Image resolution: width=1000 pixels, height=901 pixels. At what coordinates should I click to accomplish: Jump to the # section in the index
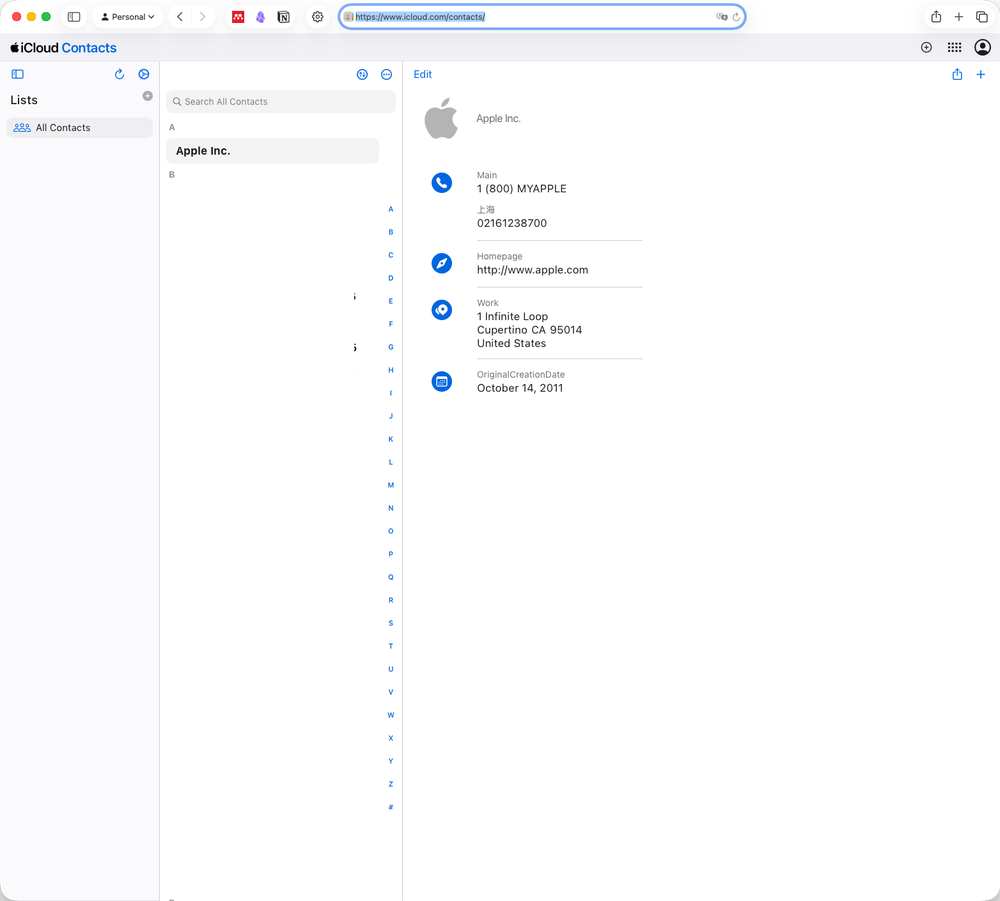391,807
